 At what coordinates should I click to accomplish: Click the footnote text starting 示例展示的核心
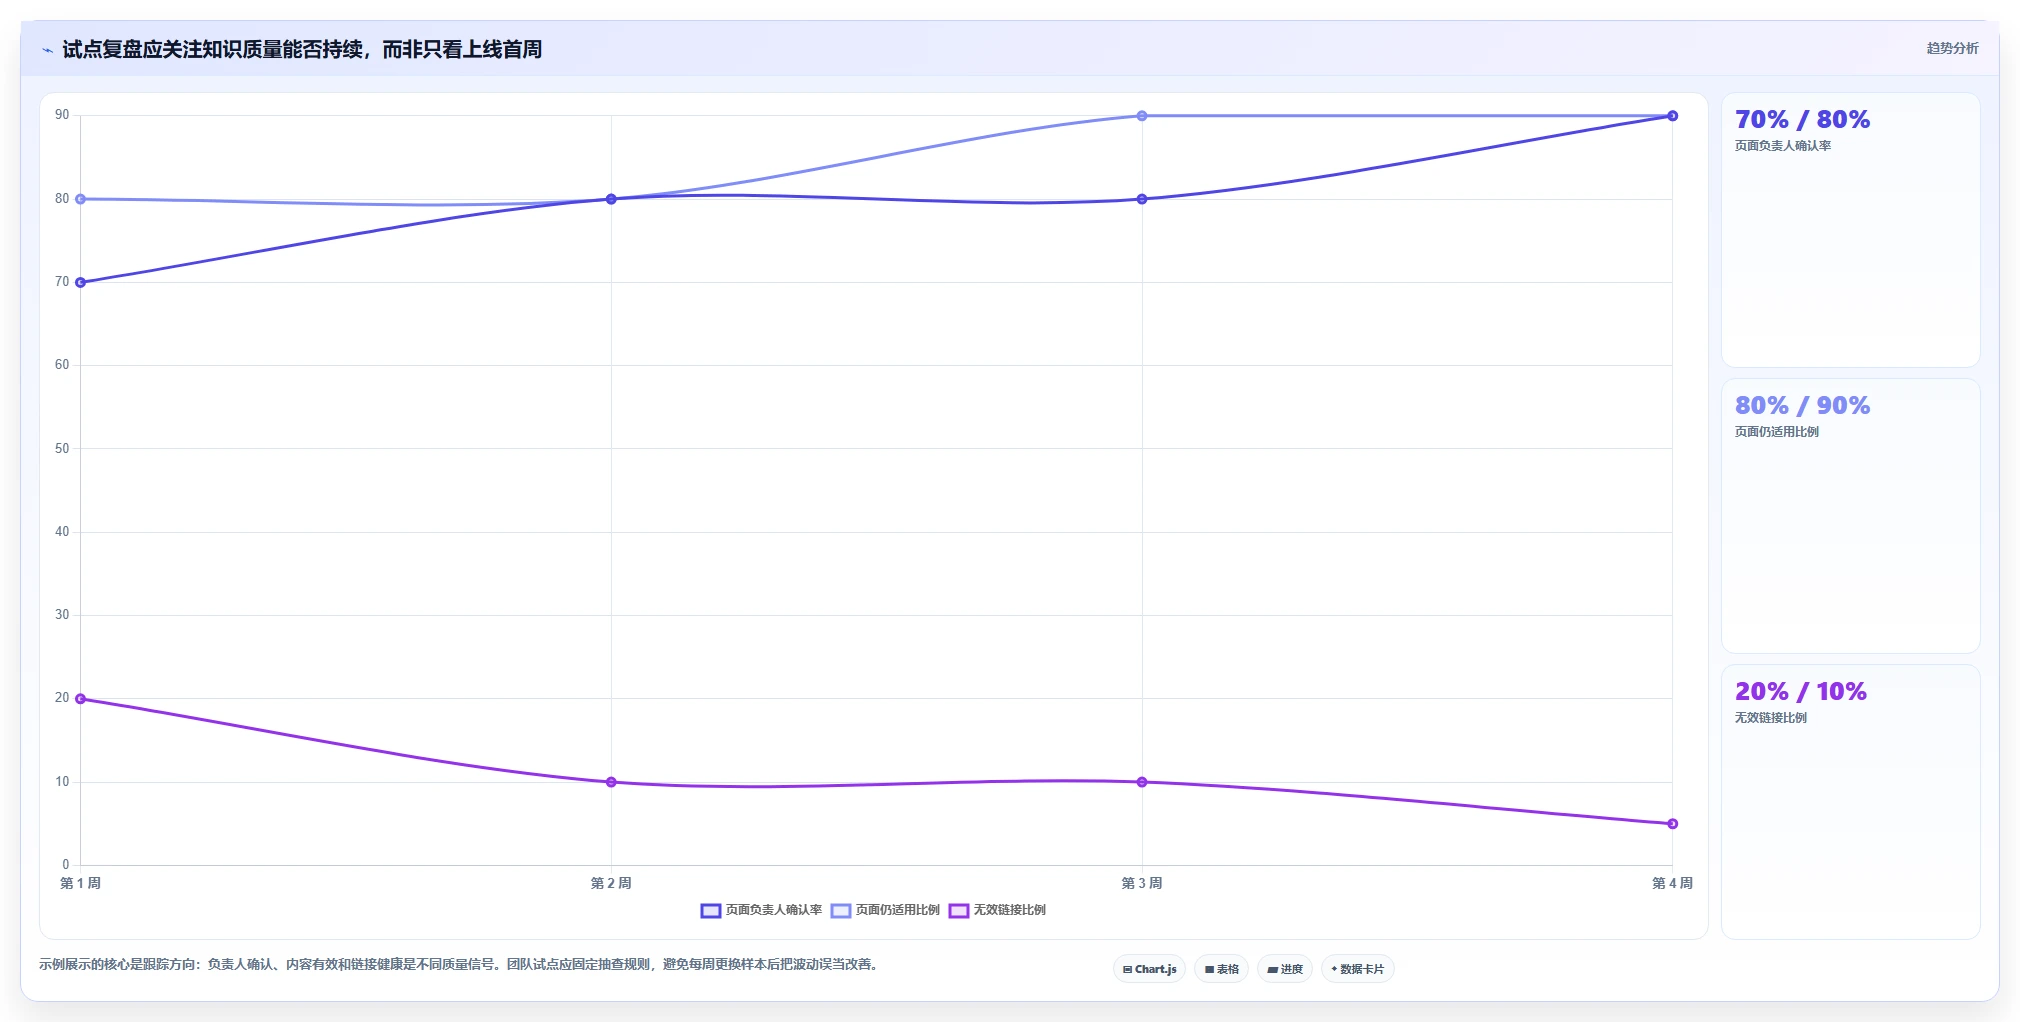[460, 965]
